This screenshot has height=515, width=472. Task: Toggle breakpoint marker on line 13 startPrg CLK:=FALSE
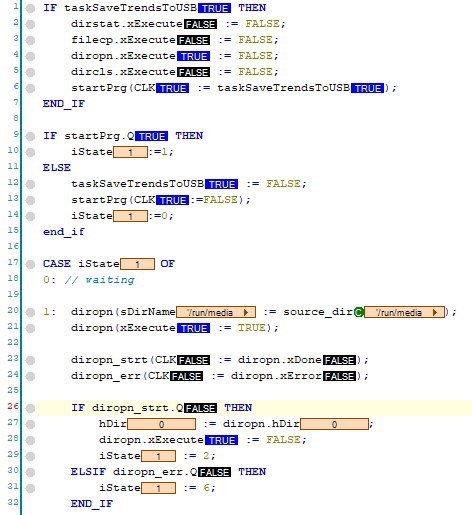click(x=30, y=200)
